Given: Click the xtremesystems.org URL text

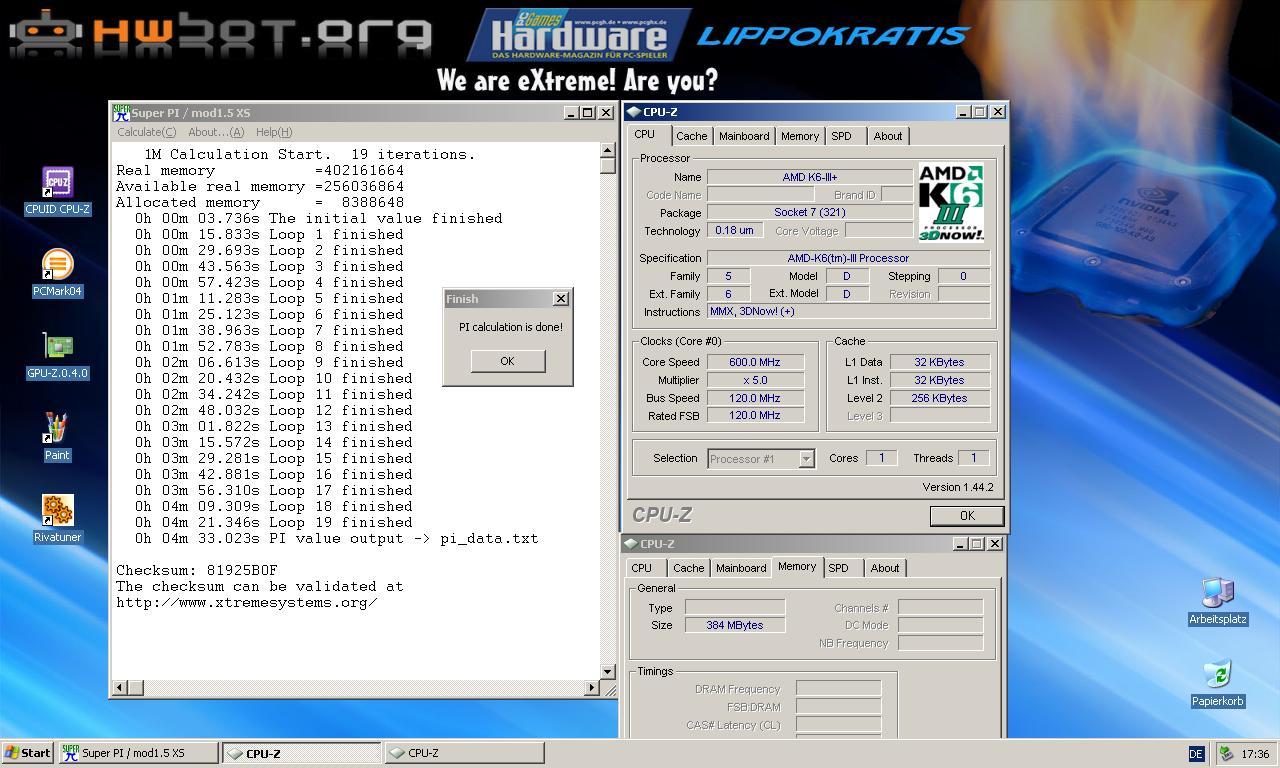Looking at the screenshot, I should click(247, 602).
